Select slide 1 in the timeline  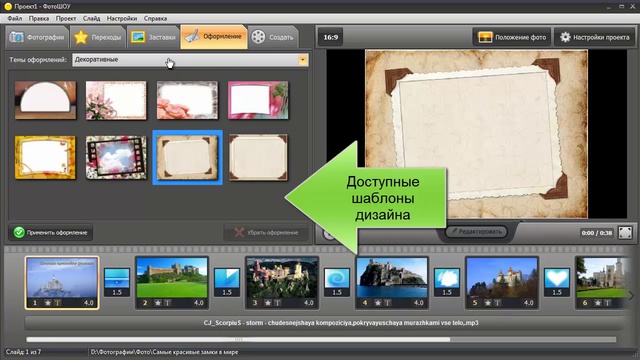click(x=62, y=283)
